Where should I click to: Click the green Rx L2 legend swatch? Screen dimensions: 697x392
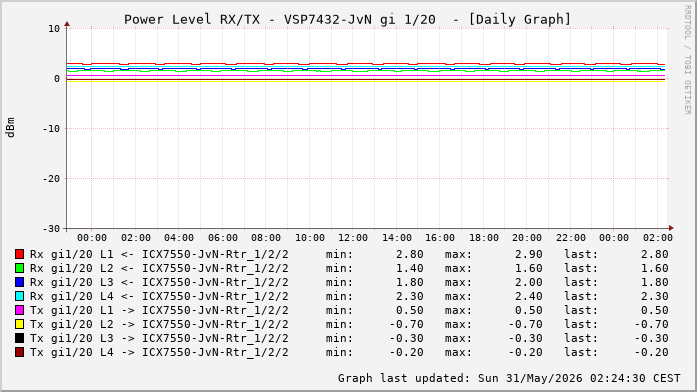pyautogui.click(x=20, y=268)
